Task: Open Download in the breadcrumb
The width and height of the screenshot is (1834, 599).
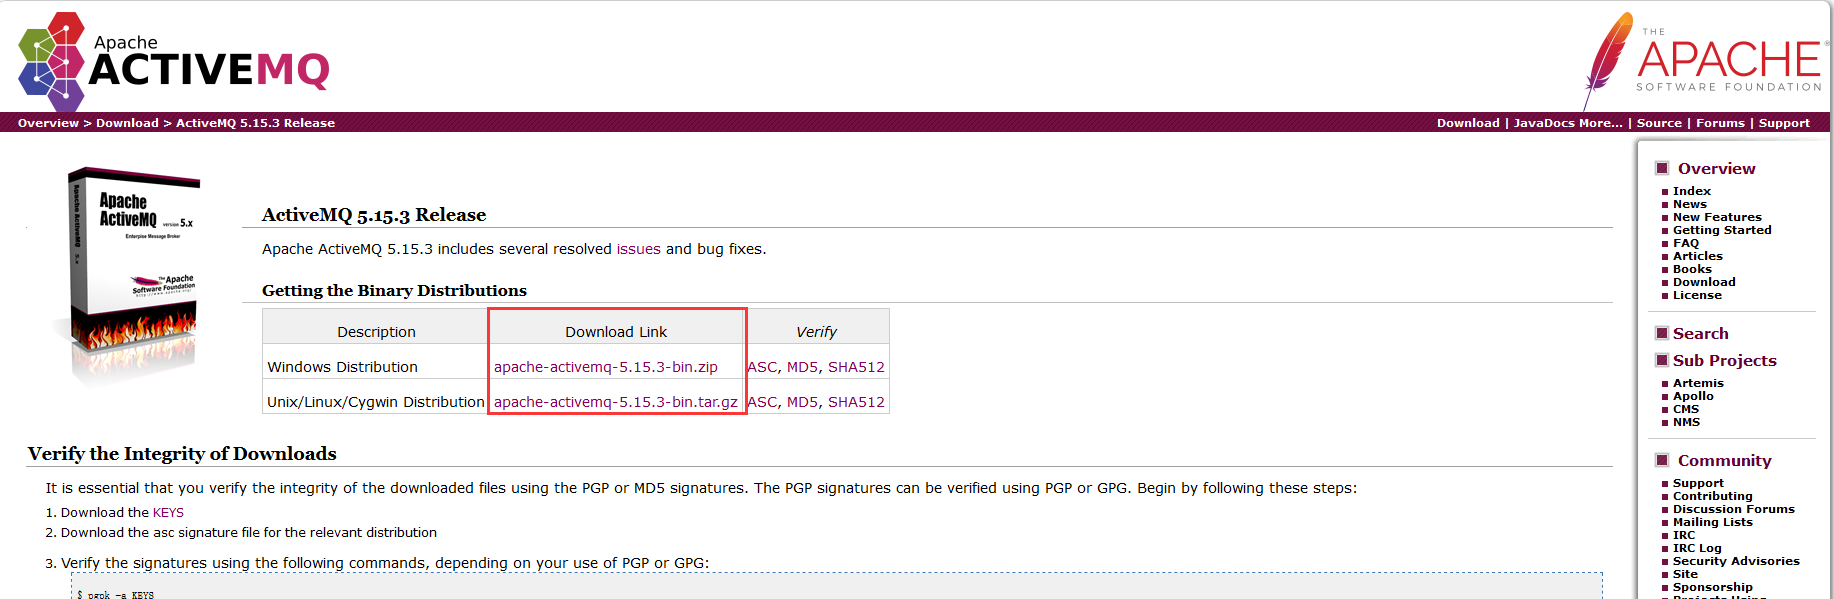Action: [127, 123]
